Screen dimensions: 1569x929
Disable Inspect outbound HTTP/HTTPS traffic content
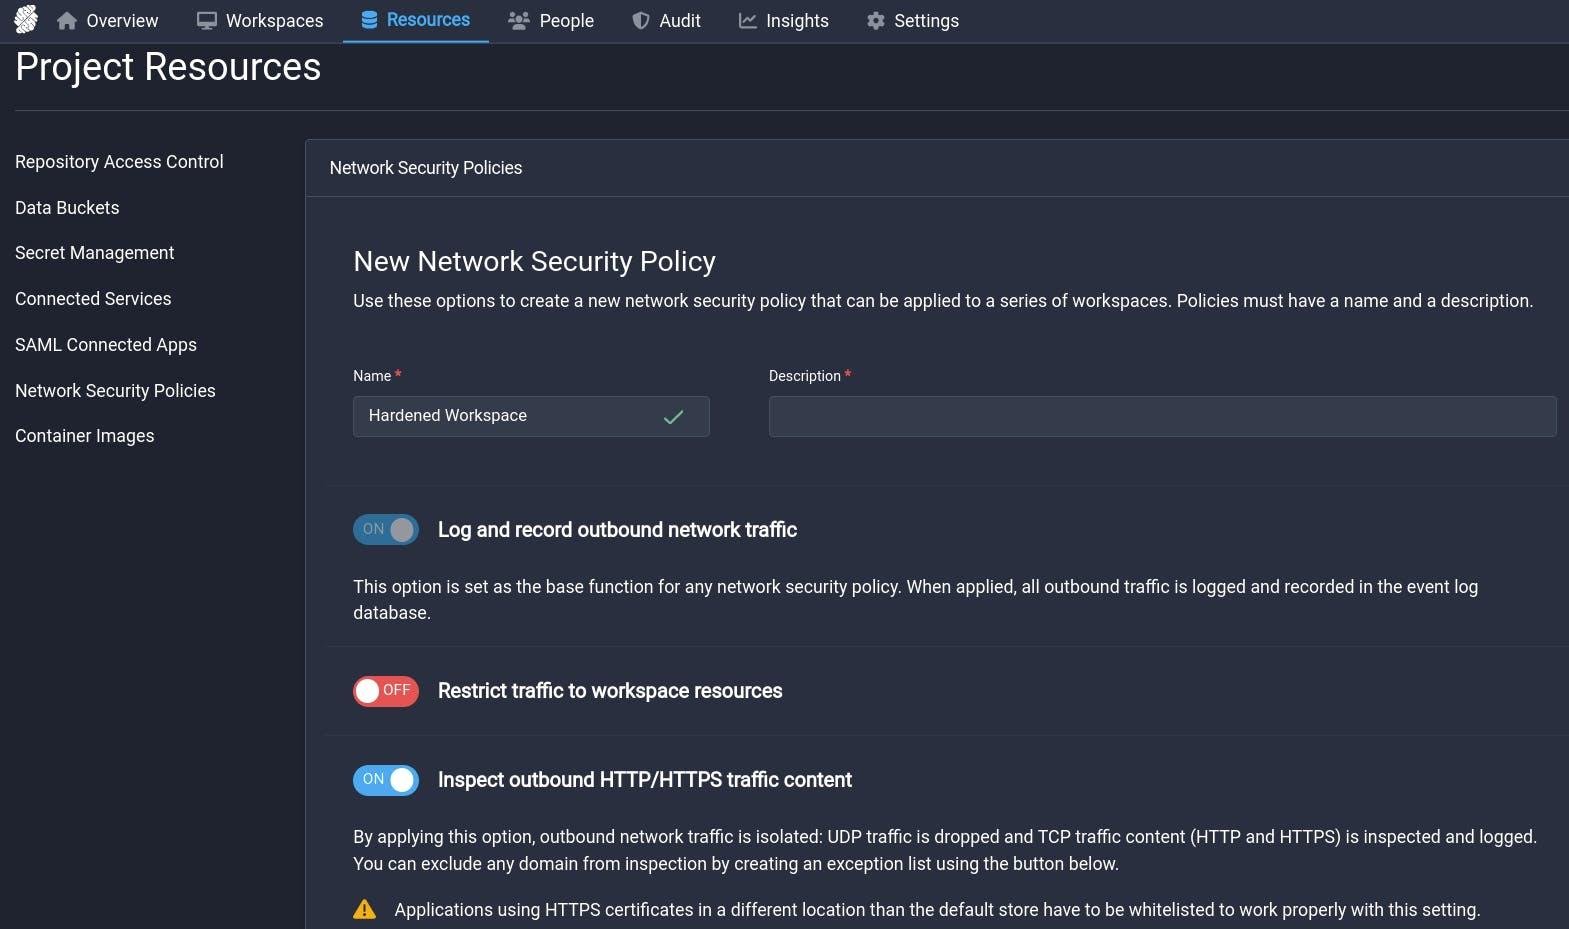(x=386, y=780)
